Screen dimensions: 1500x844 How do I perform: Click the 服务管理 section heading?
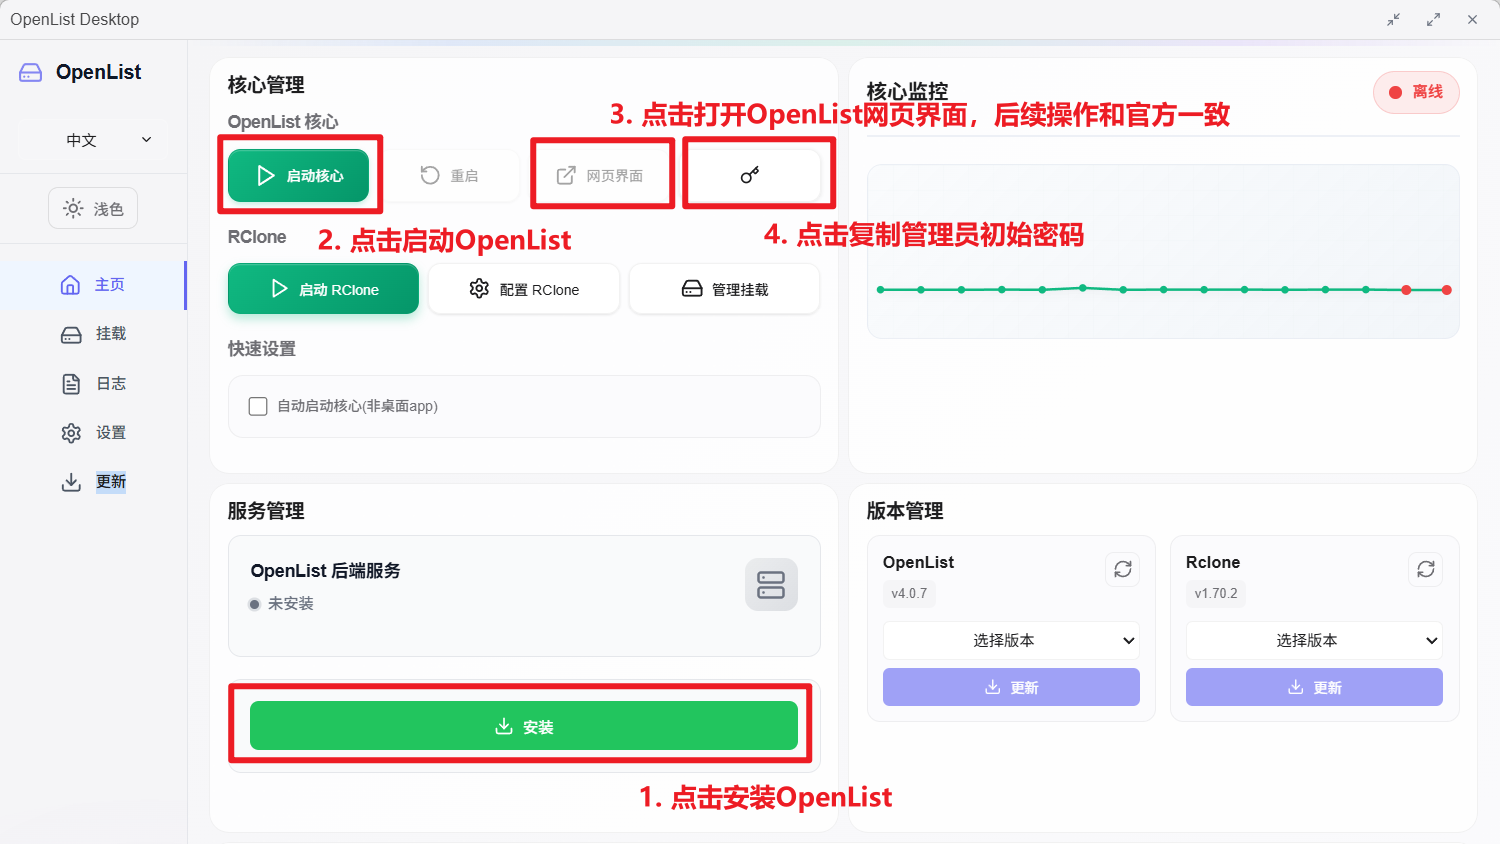coord(266,511)
